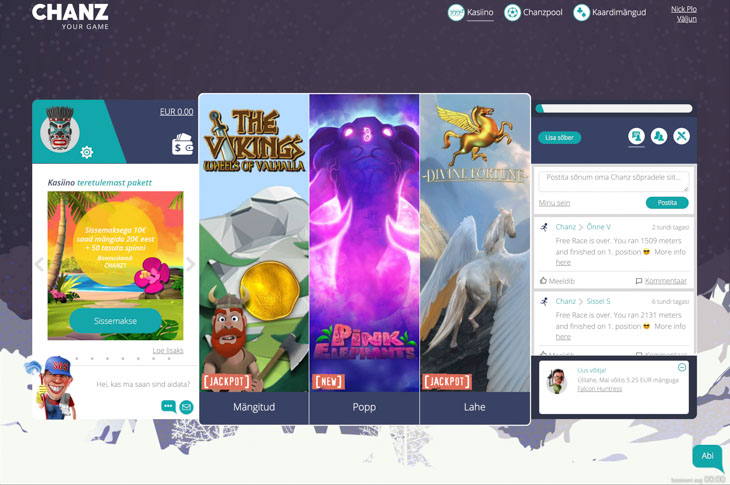Screen dimensions: 730x485
Task: Click here link in Sissel S post
Action: coord(563,337)
